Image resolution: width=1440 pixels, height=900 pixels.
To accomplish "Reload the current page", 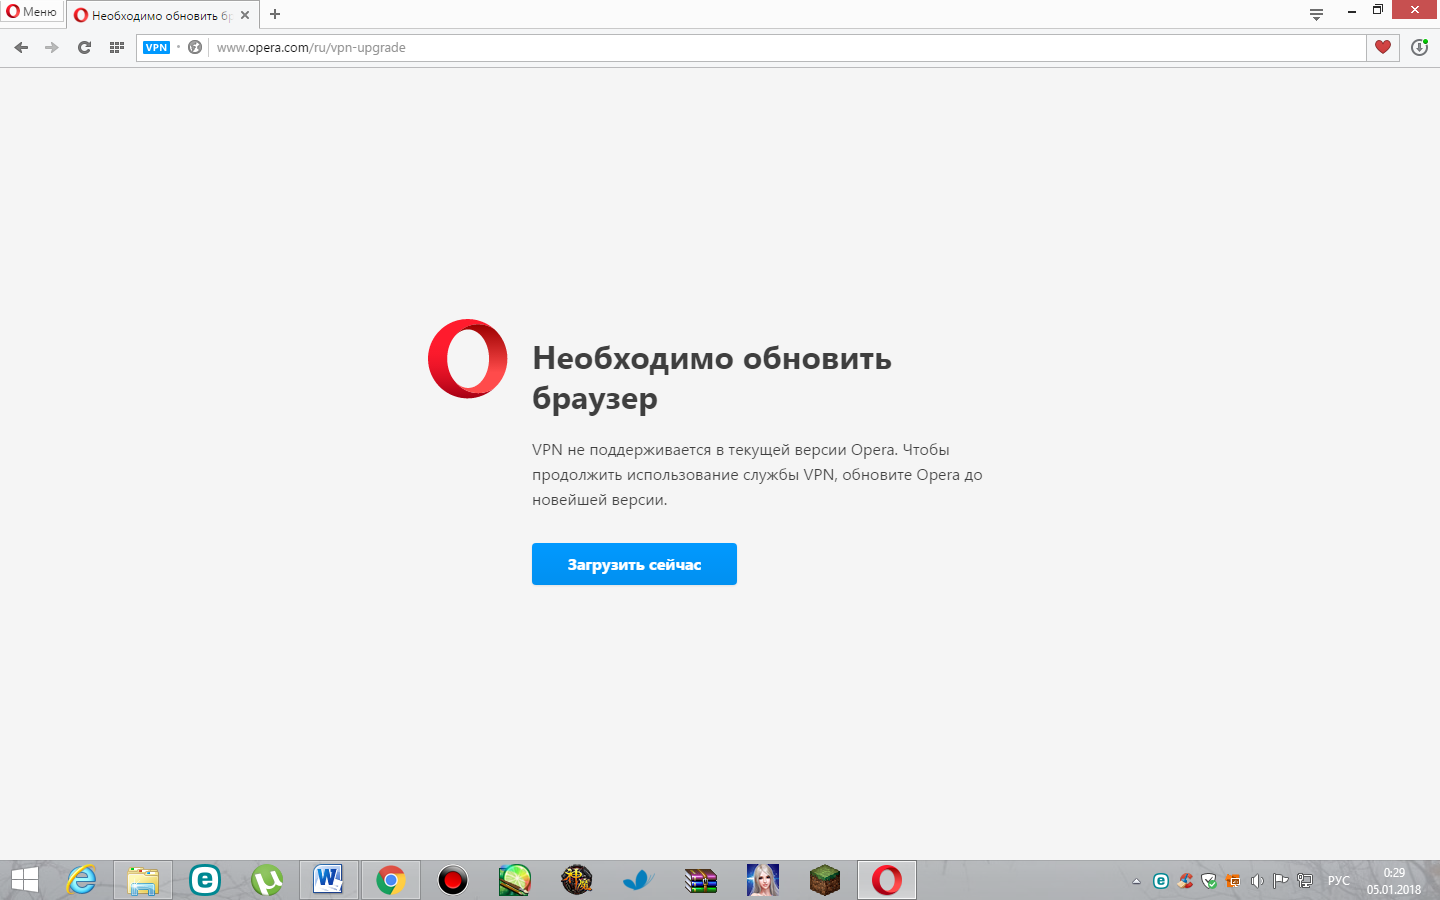I will [84, 47].
